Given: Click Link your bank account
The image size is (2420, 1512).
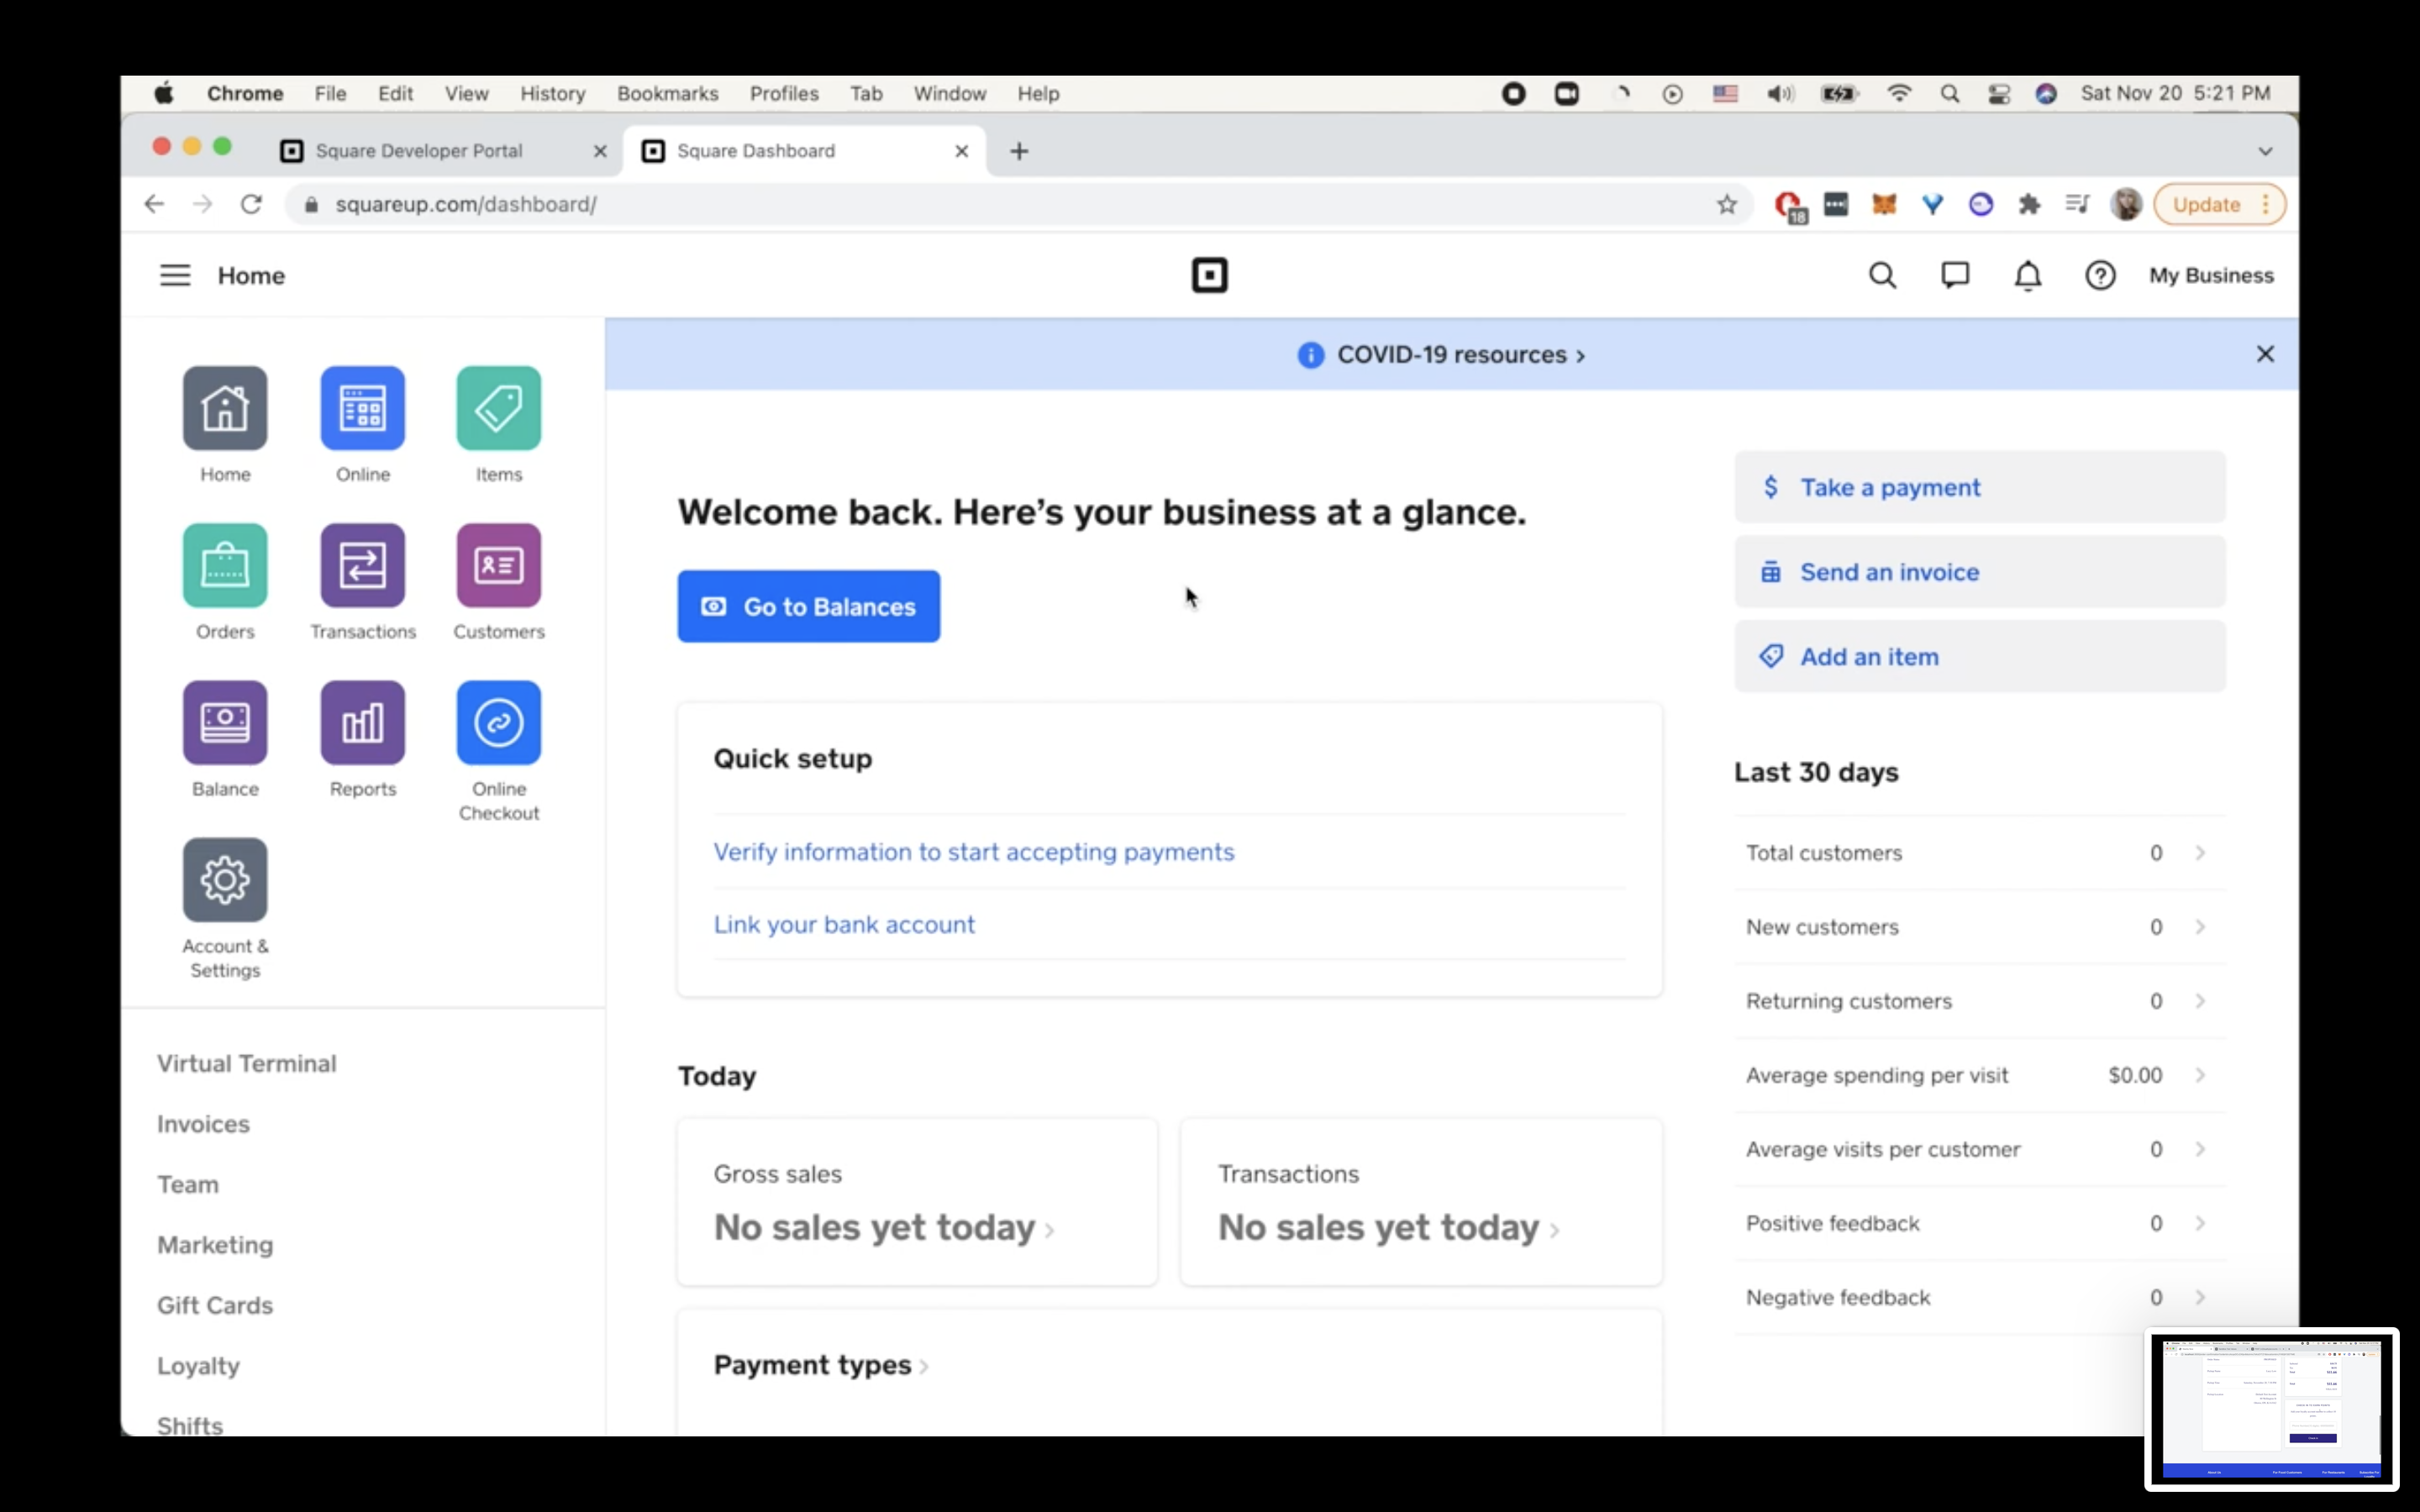Looking at the screenshot, I should point(844,924).
